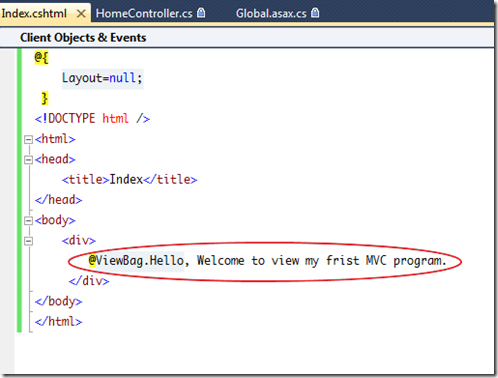The width and height of the screenshot is (498, 378).
Task: Close the Index.cshtml tab
Action: click(81, 14)
